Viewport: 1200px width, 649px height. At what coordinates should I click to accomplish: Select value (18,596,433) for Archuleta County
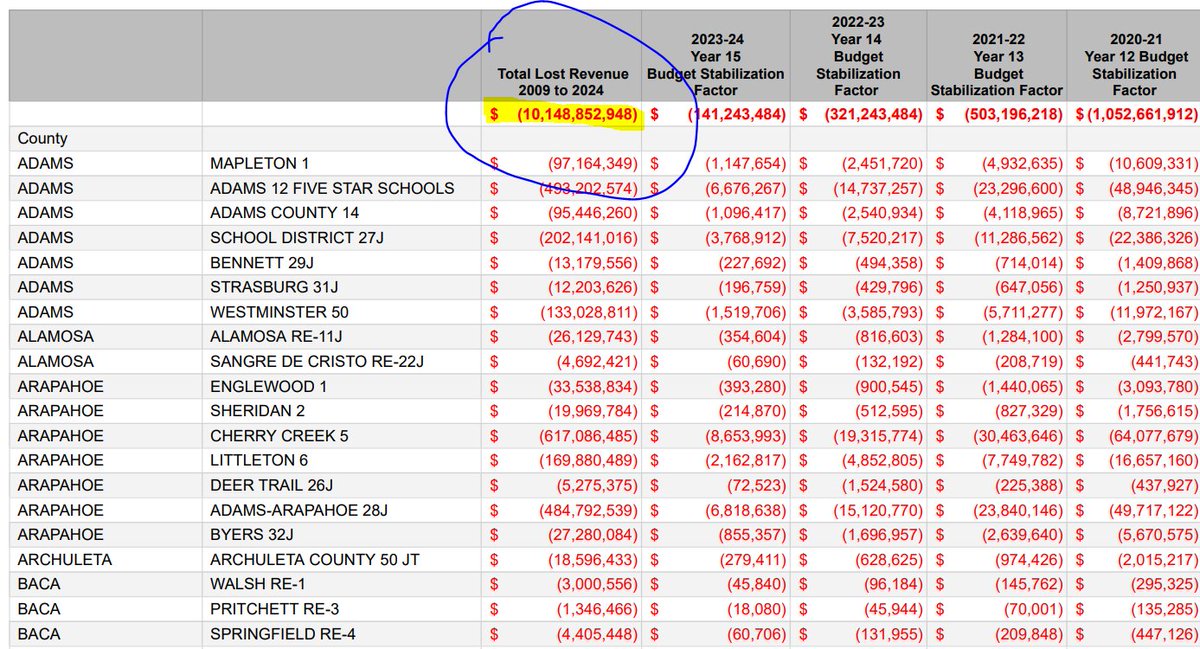pyautogui.click(x=592, y=559)
